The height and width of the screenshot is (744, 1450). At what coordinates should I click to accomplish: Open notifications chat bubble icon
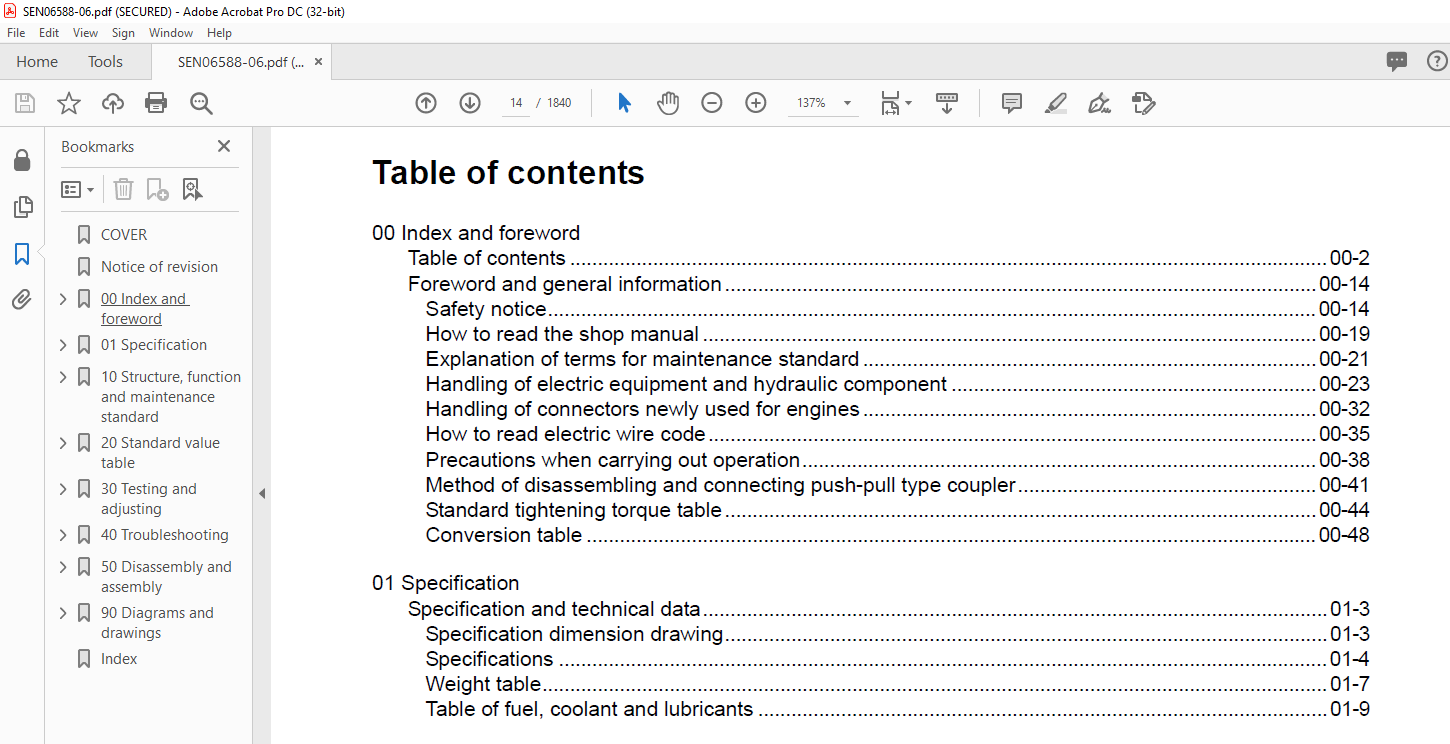pos(1397,61)
